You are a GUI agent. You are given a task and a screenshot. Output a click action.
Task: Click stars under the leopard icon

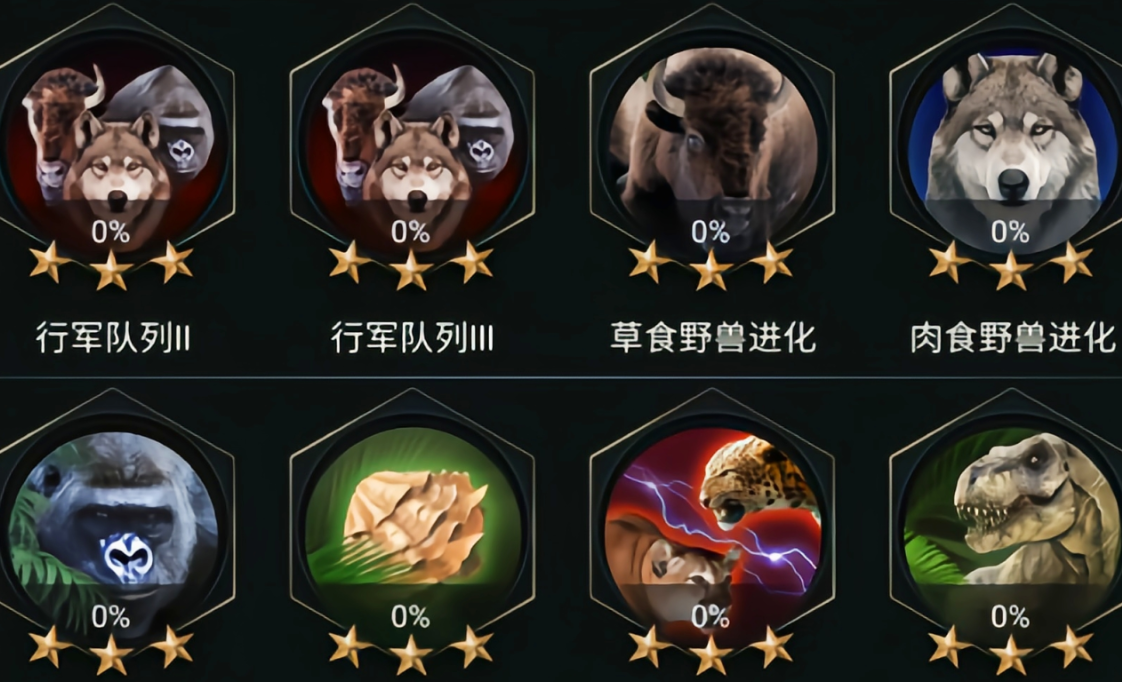click(711, 650)
